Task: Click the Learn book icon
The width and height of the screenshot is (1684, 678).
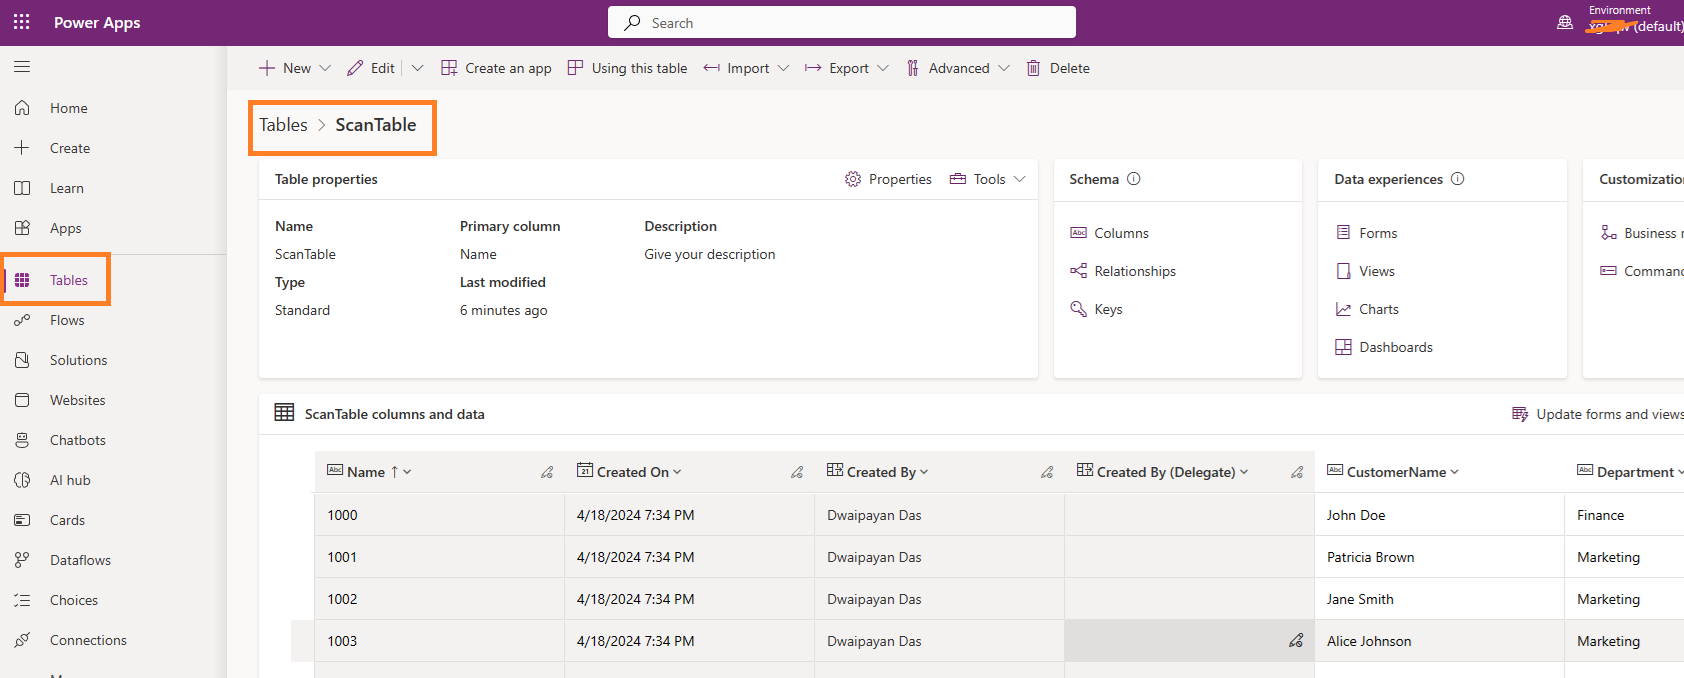Action: [22, 188]
